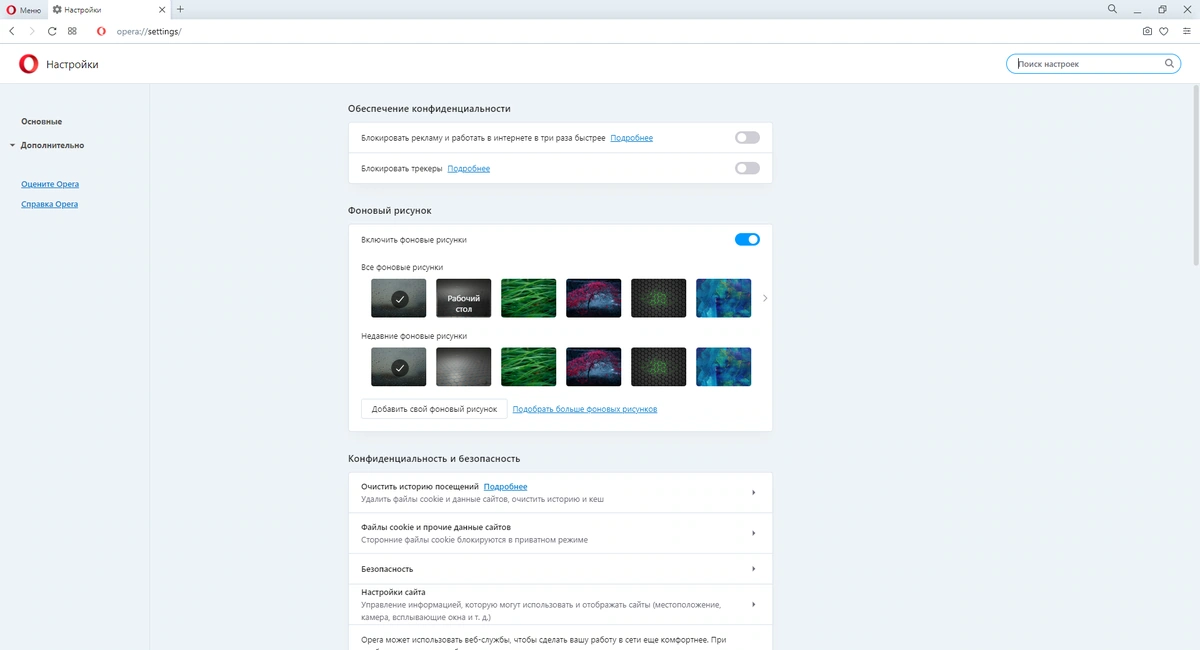Open the easy setup sidebar icon
The width and height of the screenshot is (1200, 650).
pyautogui.click(x=1187, y=31)
